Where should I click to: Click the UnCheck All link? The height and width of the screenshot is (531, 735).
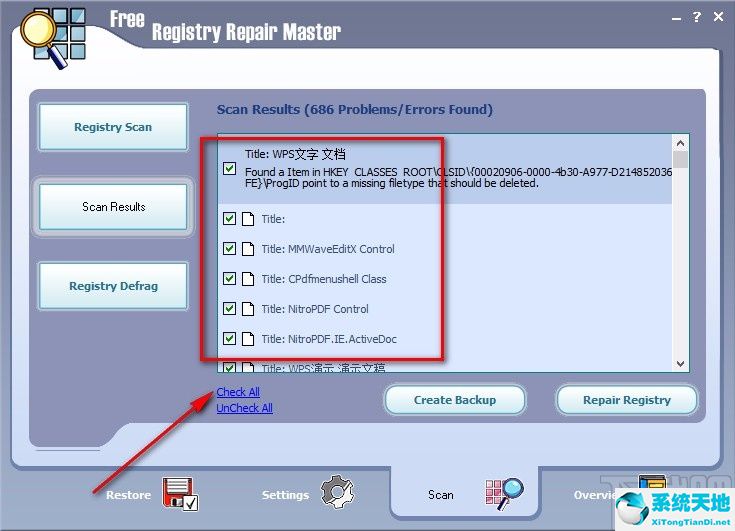pyautogui.click(x=244, y=408)
